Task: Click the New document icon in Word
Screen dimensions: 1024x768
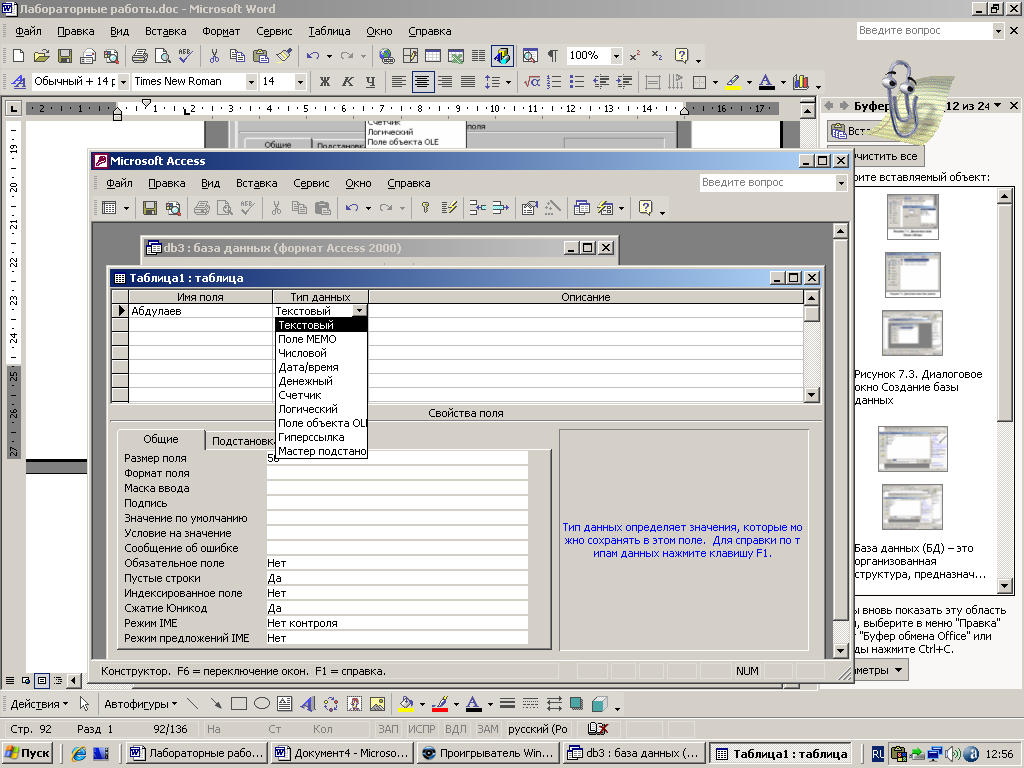Action: click(x=18, y=56)
